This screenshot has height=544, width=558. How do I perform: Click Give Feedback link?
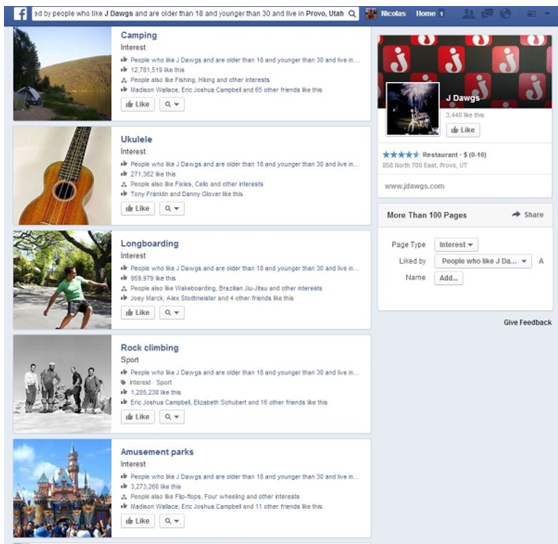click(x=527, y=322)
